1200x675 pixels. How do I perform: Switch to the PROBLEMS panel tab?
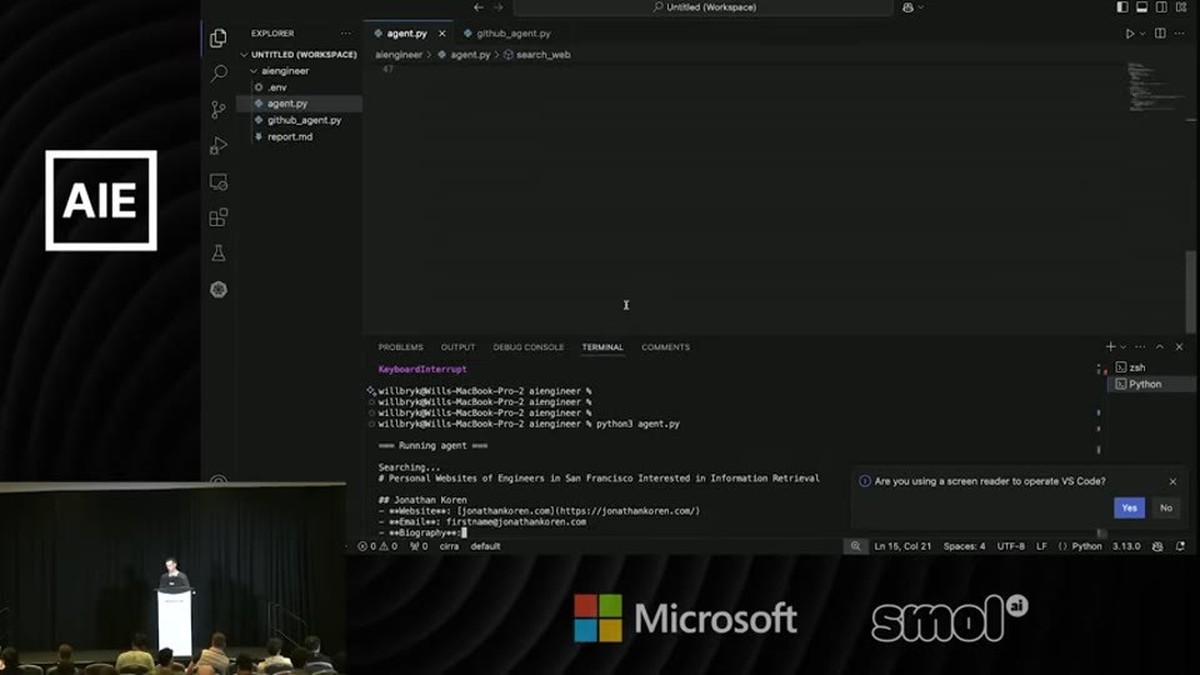[400, 347]
